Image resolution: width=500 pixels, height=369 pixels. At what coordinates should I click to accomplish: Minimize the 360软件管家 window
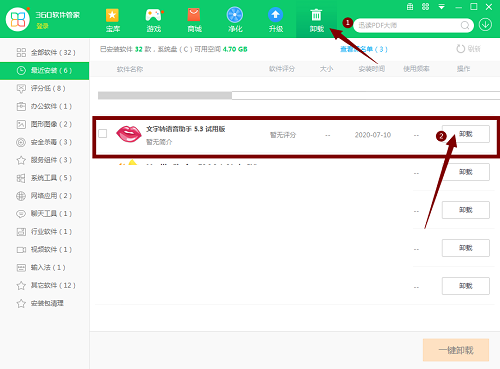pos(459,7)
